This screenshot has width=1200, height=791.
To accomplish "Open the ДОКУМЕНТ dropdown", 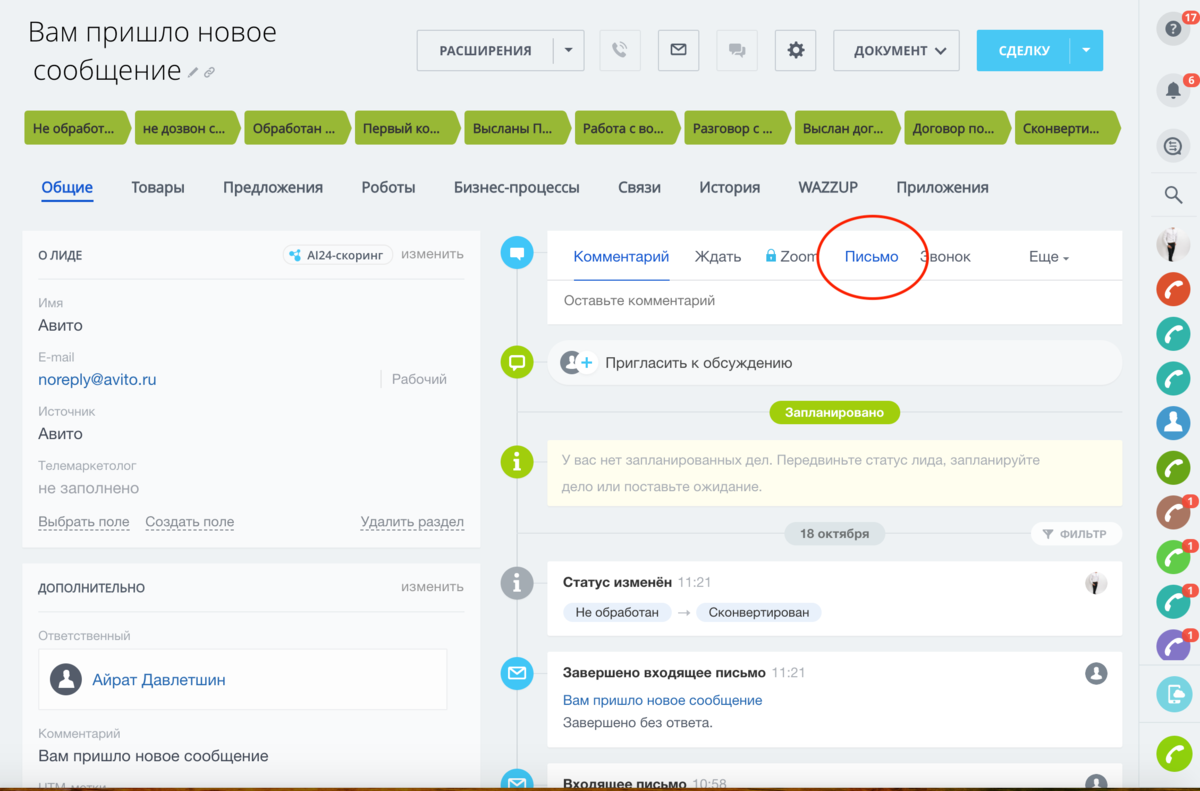I will 896,50.
